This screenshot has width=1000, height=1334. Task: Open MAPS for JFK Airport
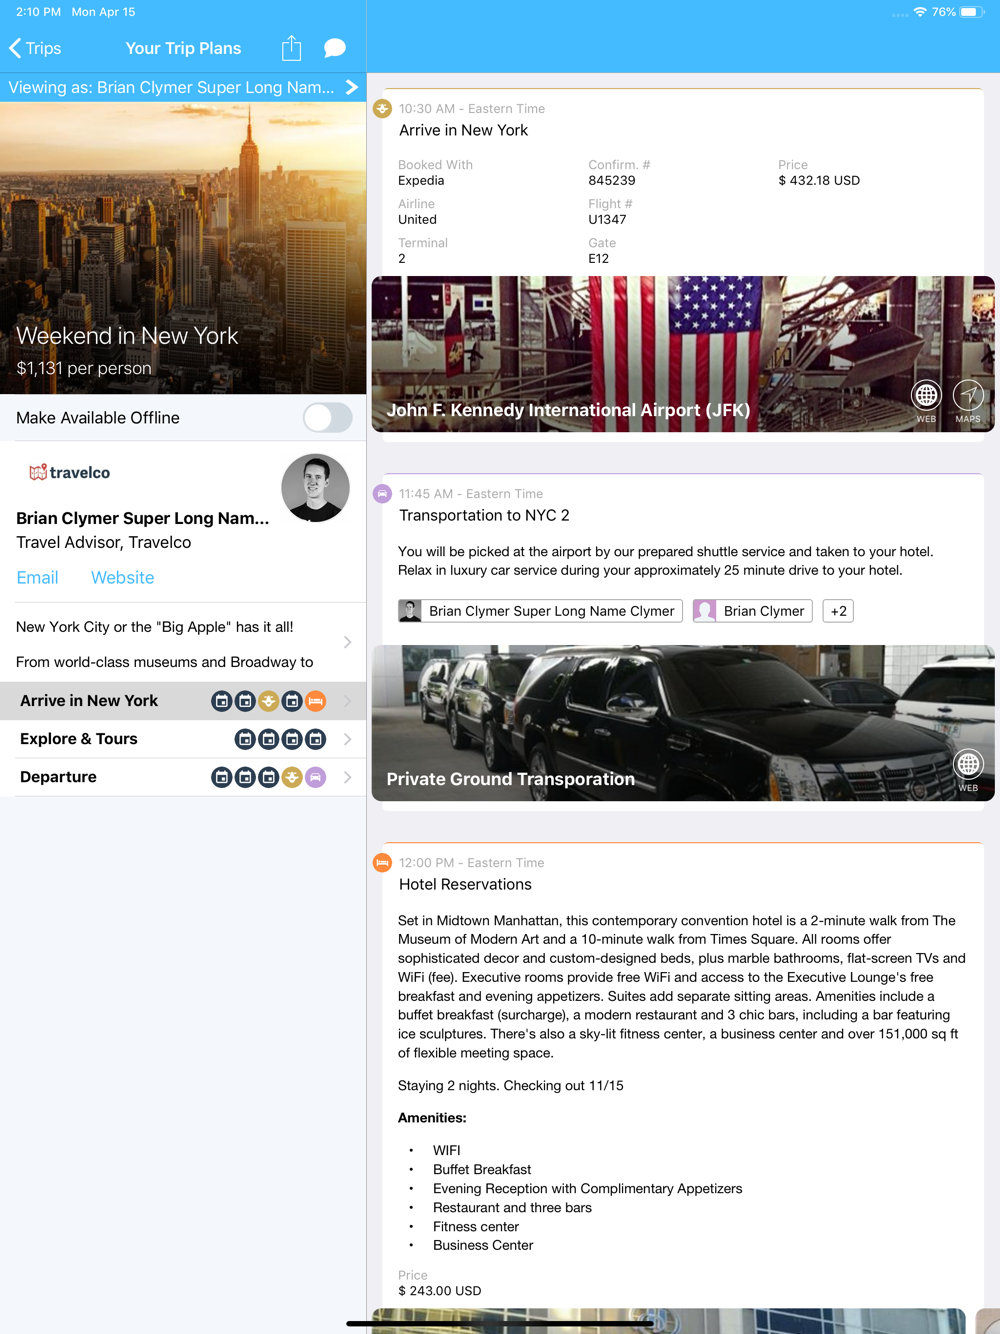click(x=968, y=401)
